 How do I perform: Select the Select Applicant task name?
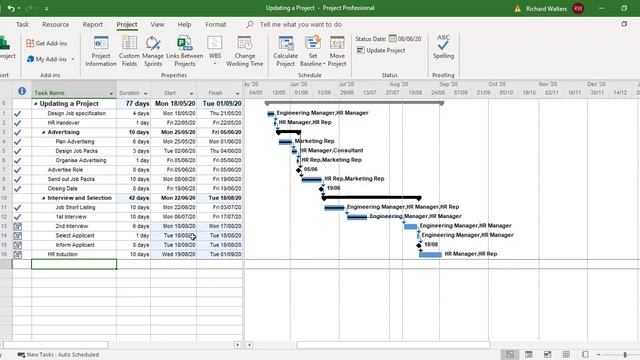click(x=75, y=236)
